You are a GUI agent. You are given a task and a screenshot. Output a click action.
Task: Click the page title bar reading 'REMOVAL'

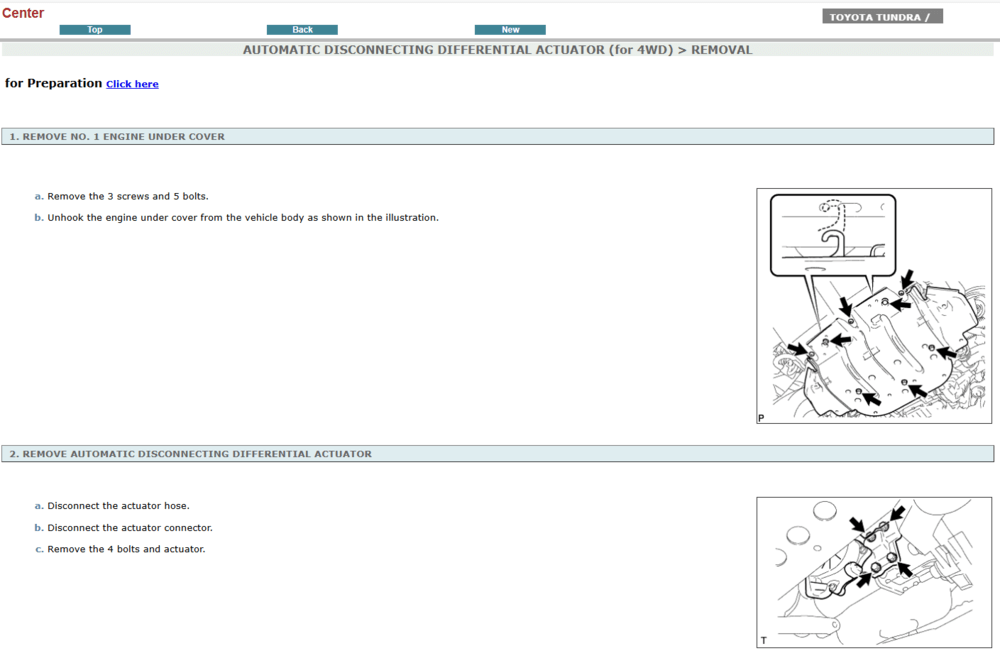(497, 49)
